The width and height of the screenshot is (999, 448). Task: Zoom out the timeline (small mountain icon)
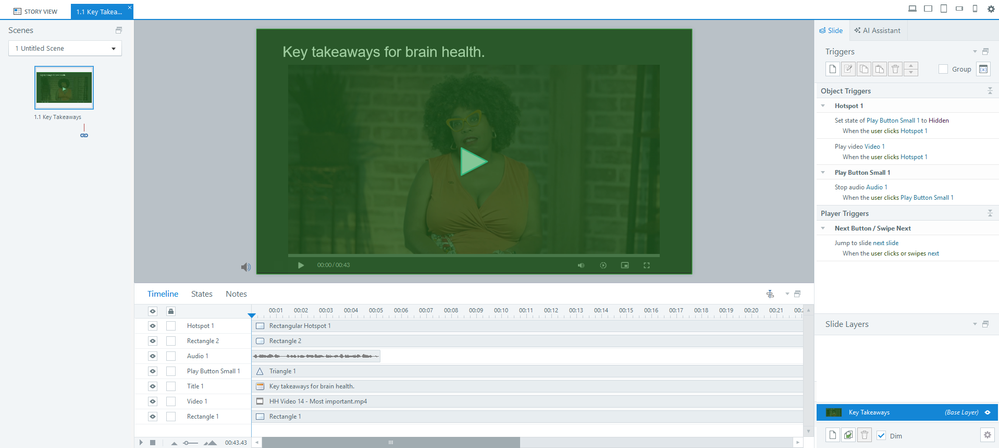(174, 443)
